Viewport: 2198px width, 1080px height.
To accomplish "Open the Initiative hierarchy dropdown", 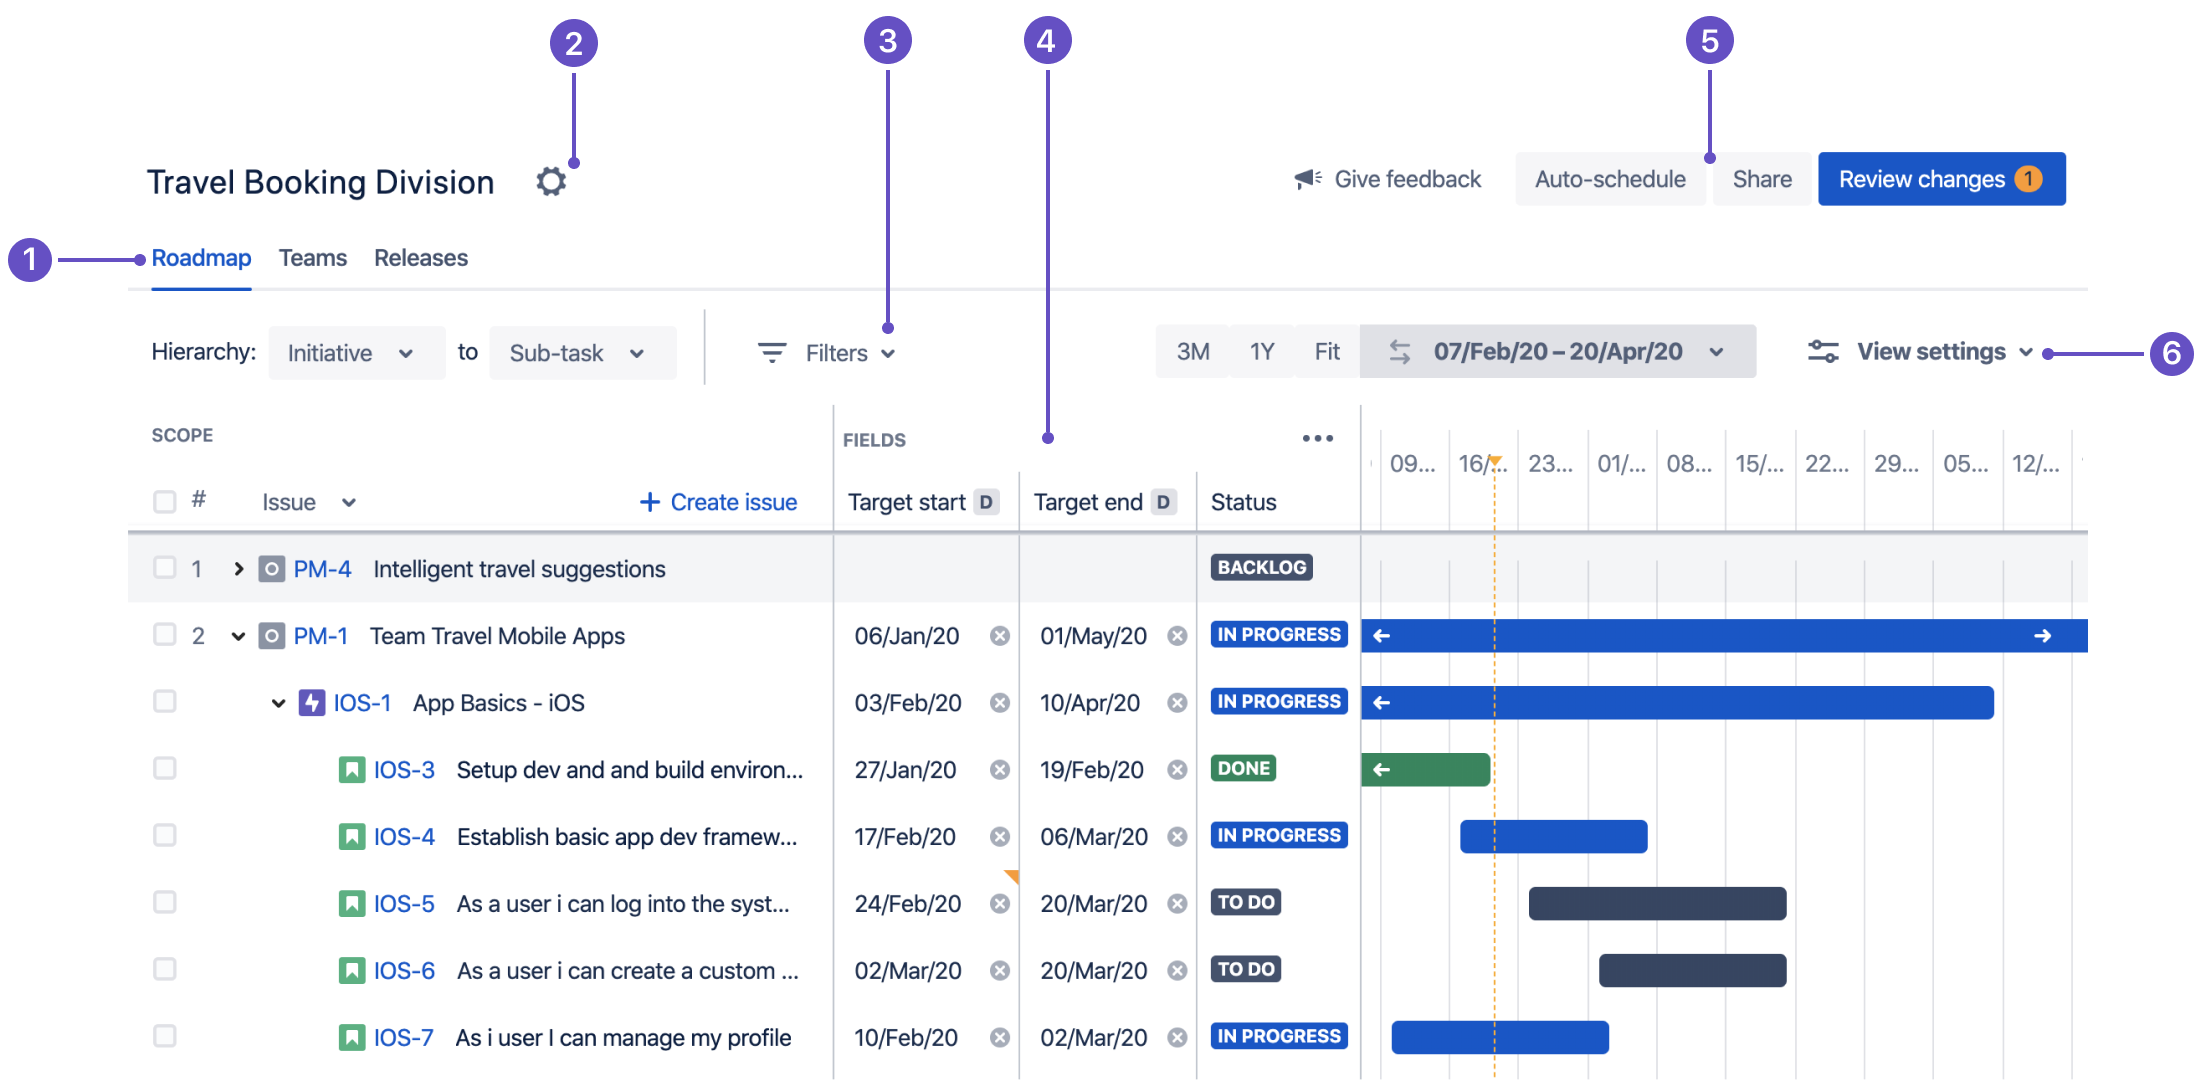I will tap(356, 353).
